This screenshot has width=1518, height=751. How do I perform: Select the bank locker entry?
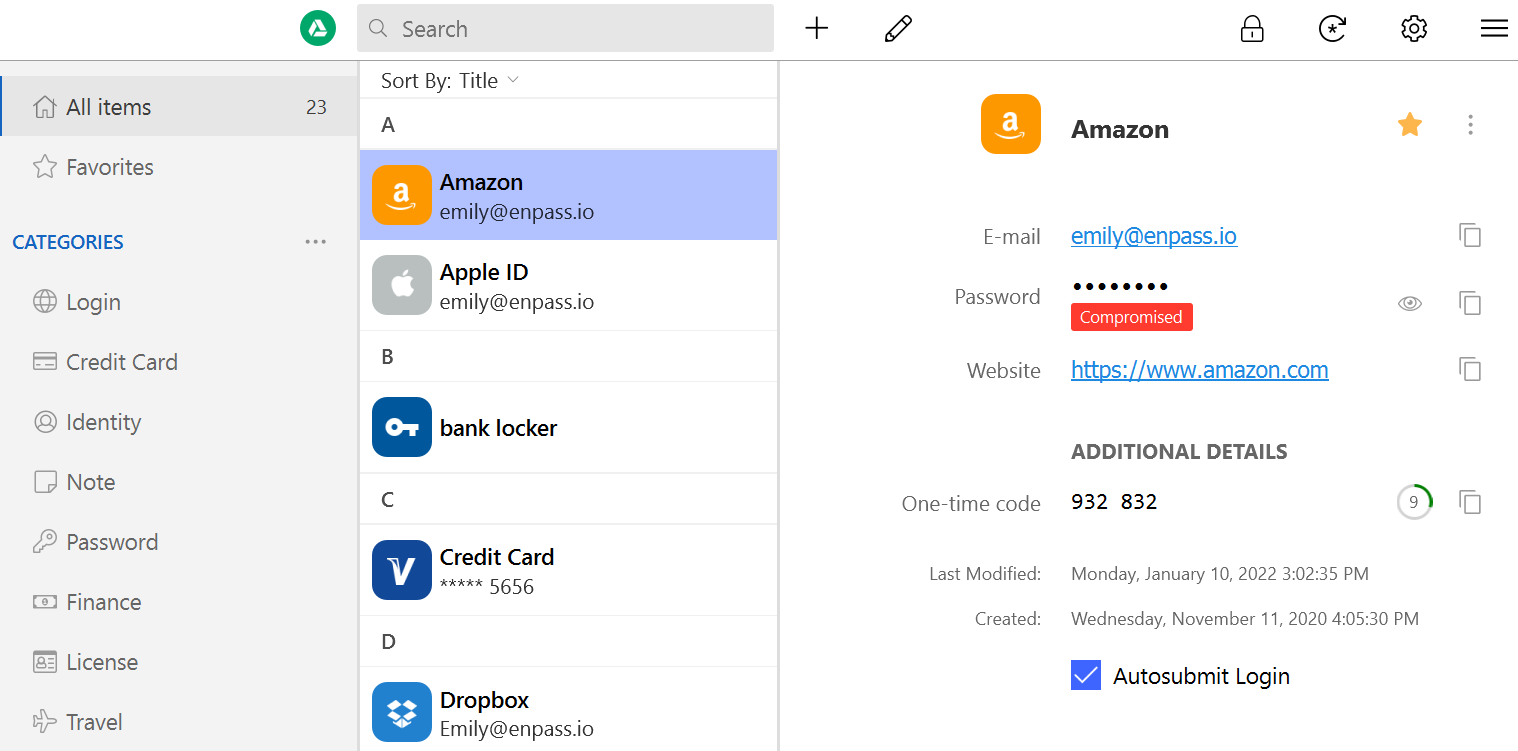(x=568, y=428)
